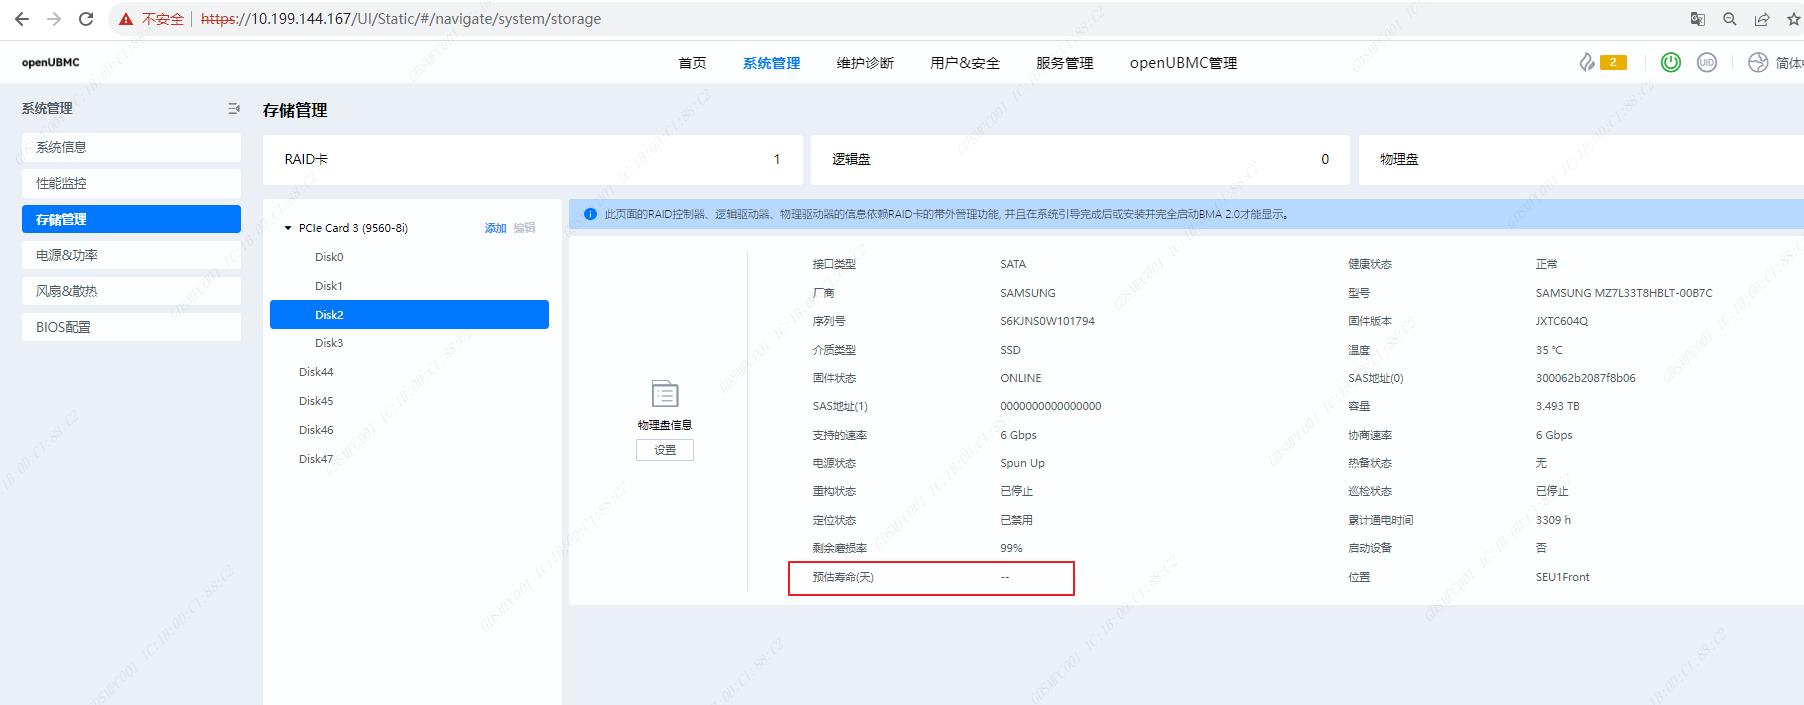Click the 设置 button under disk info
The height and width of the screenshot is (705, 1804).
click(665, 450)
